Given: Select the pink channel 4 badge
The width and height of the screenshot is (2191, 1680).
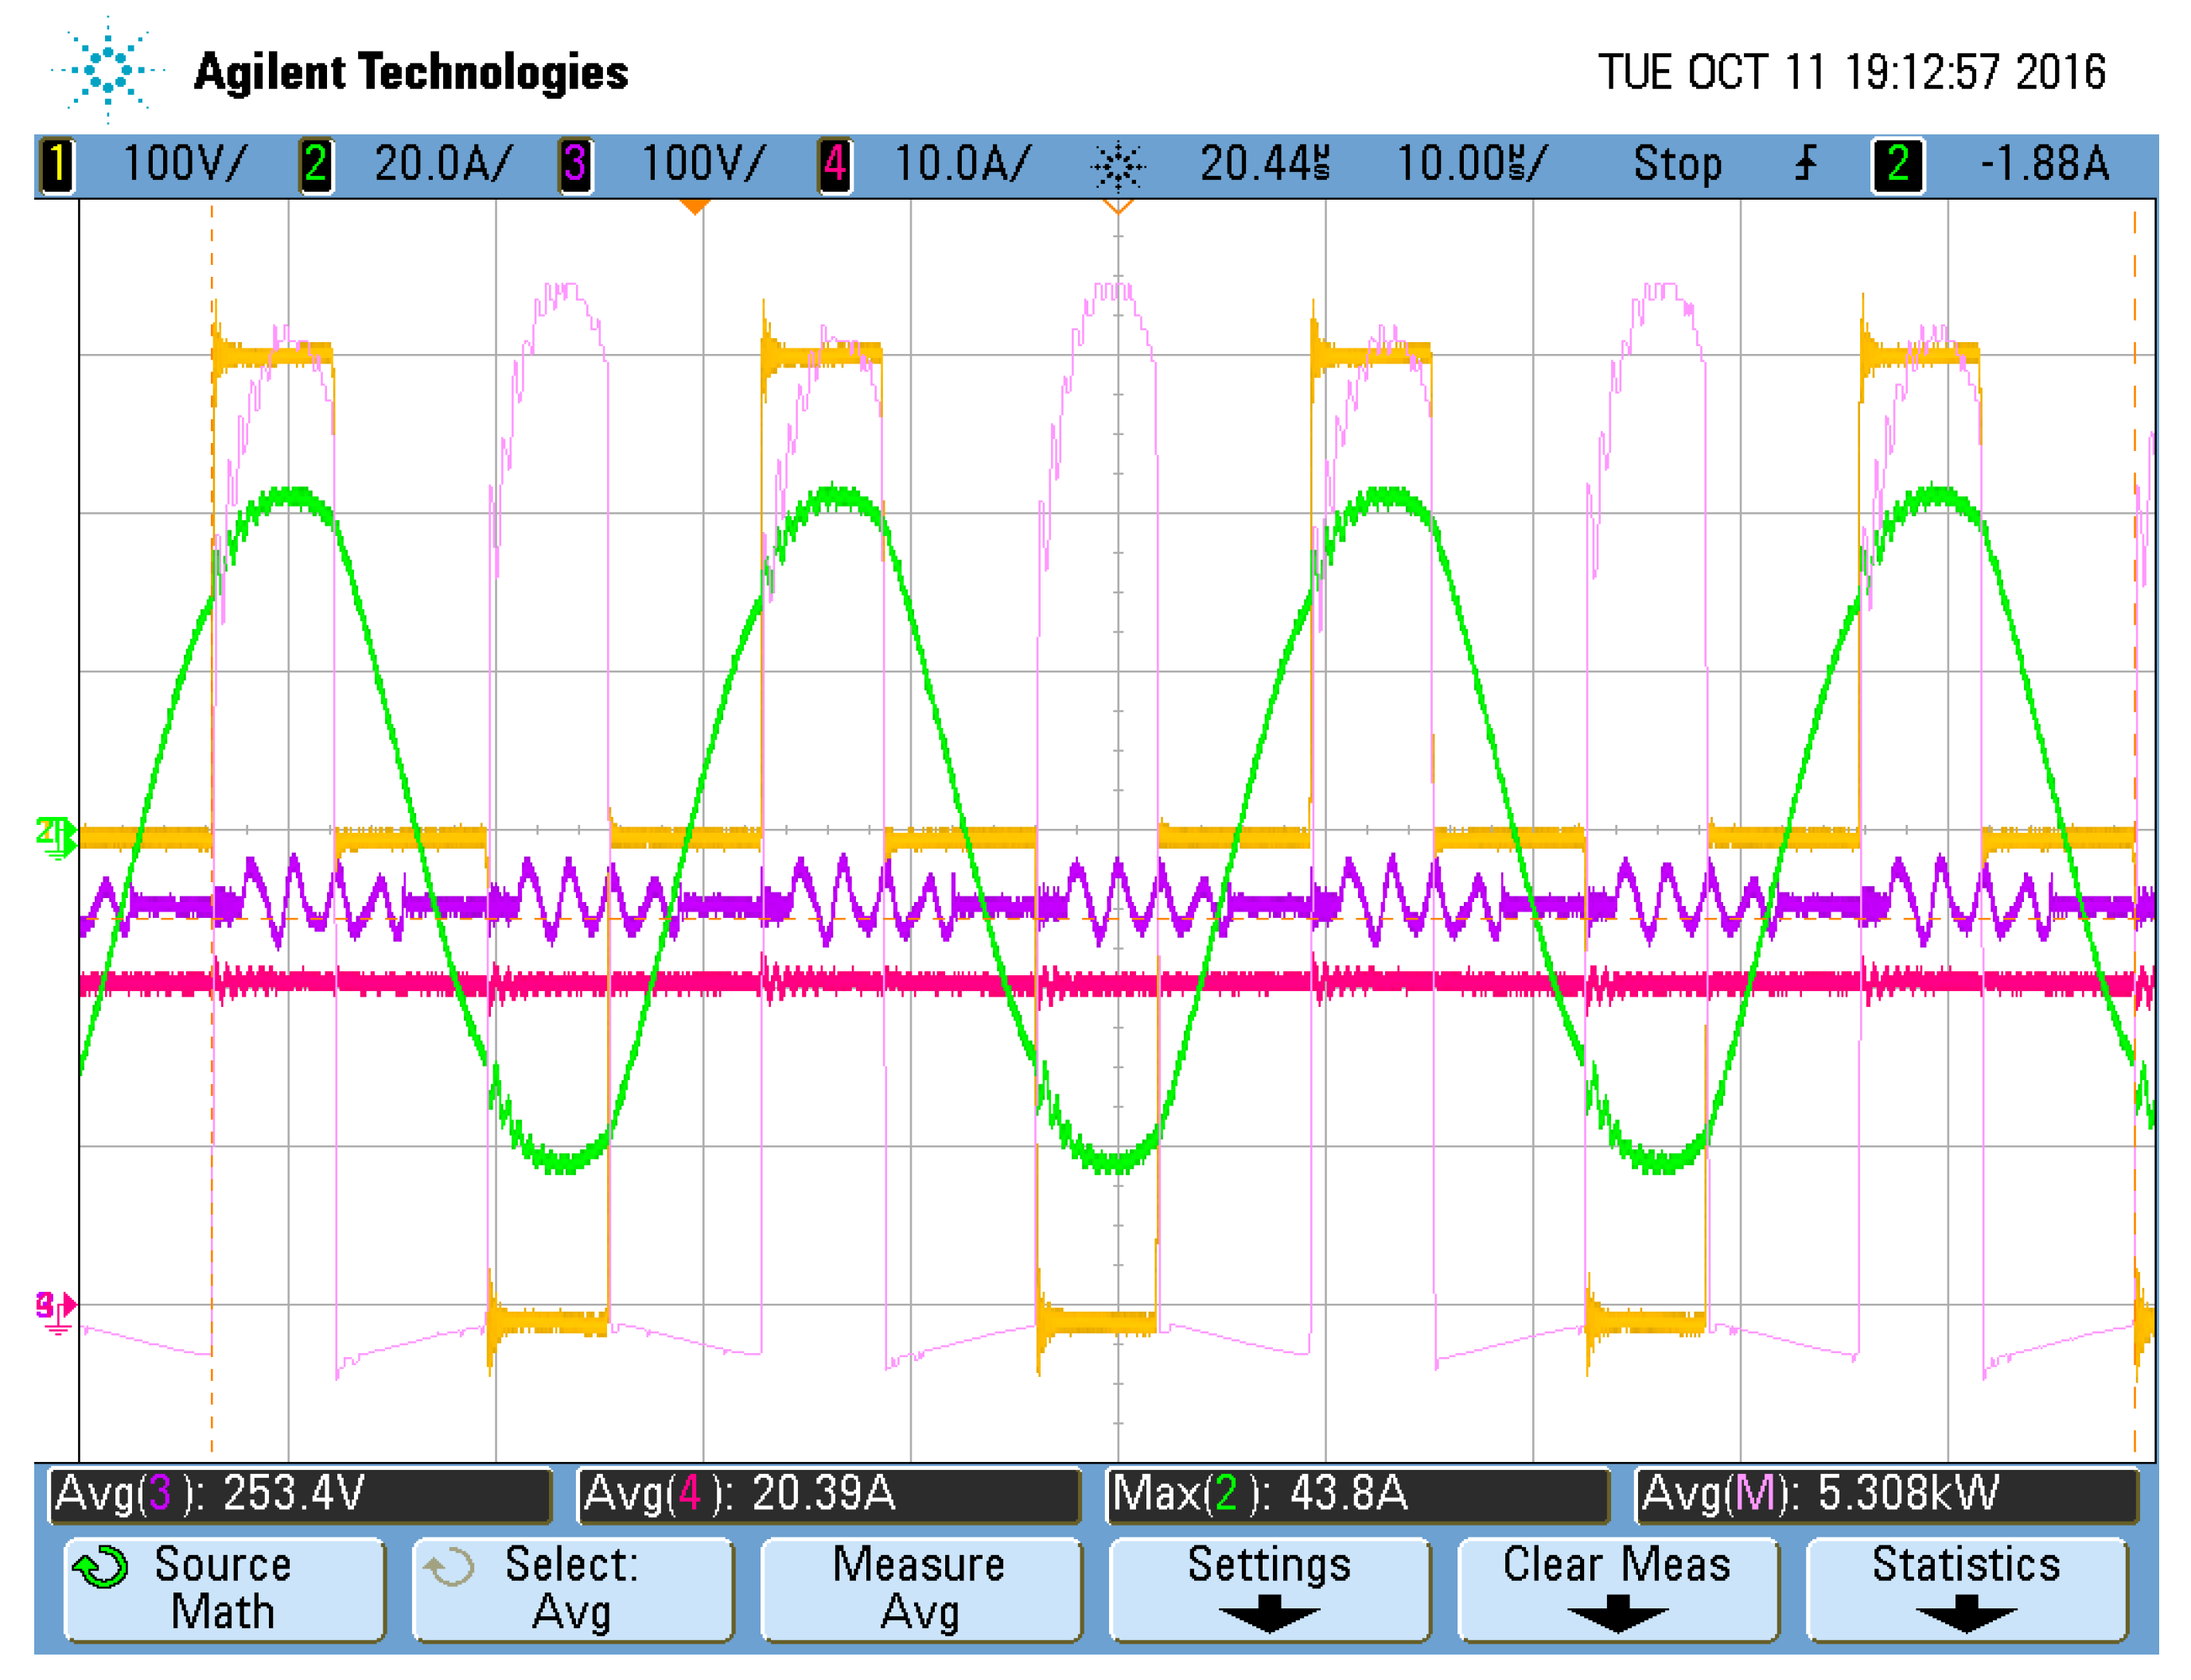Looking at the screenshot, I should click(835, 165).
